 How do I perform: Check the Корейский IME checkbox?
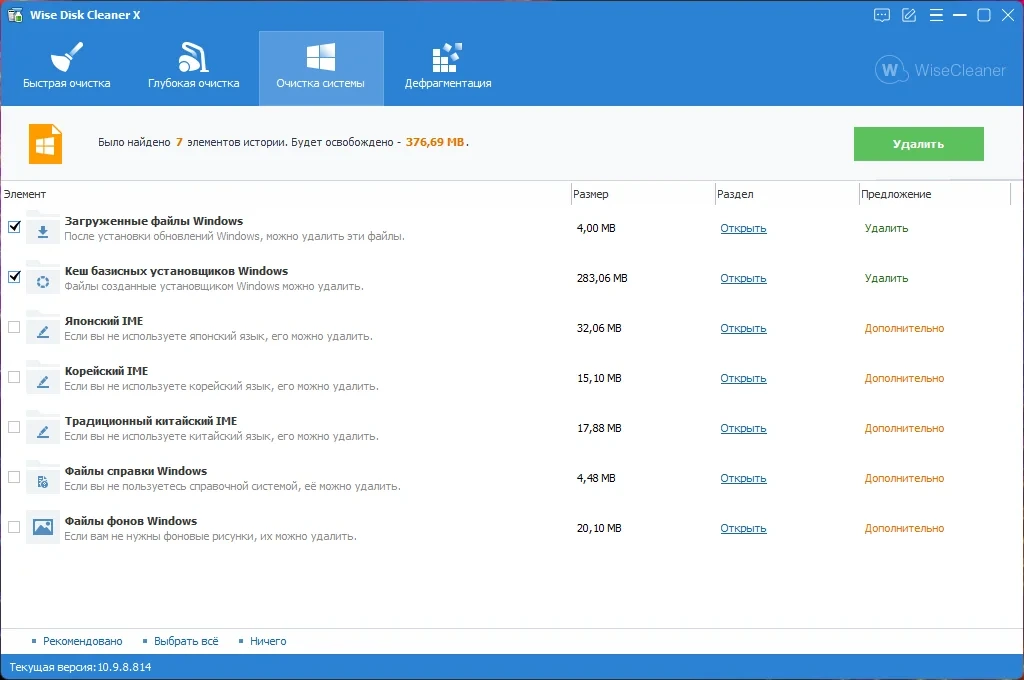tap(14, 377)
